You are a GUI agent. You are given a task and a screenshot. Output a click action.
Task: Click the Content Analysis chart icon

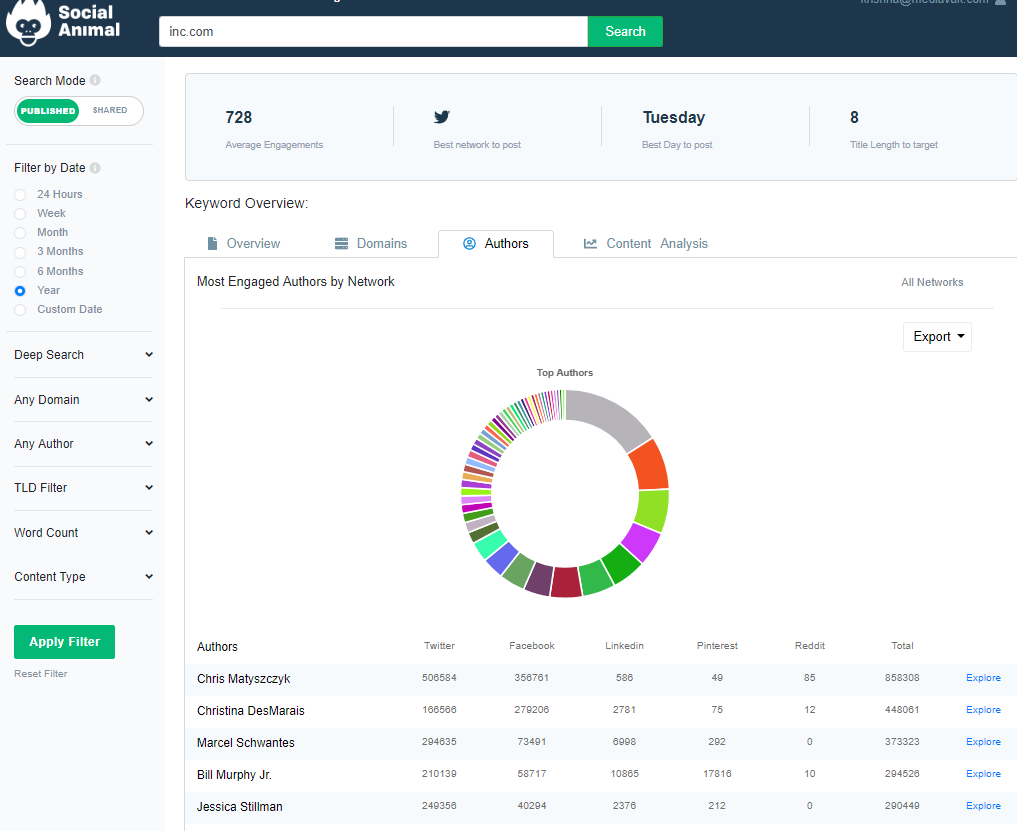(x=590, y=243)
